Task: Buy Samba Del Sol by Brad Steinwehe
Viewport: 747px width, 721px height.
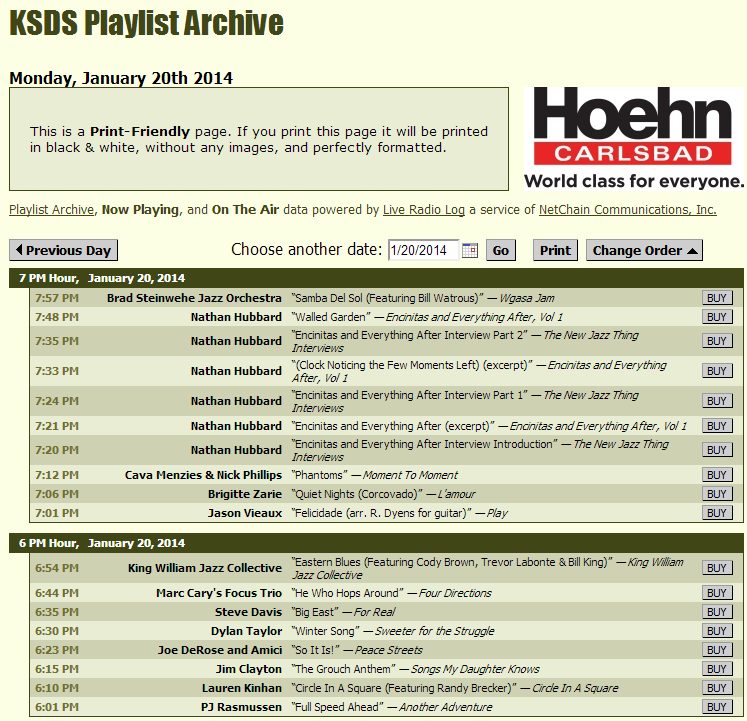Action: pos(717,298)
